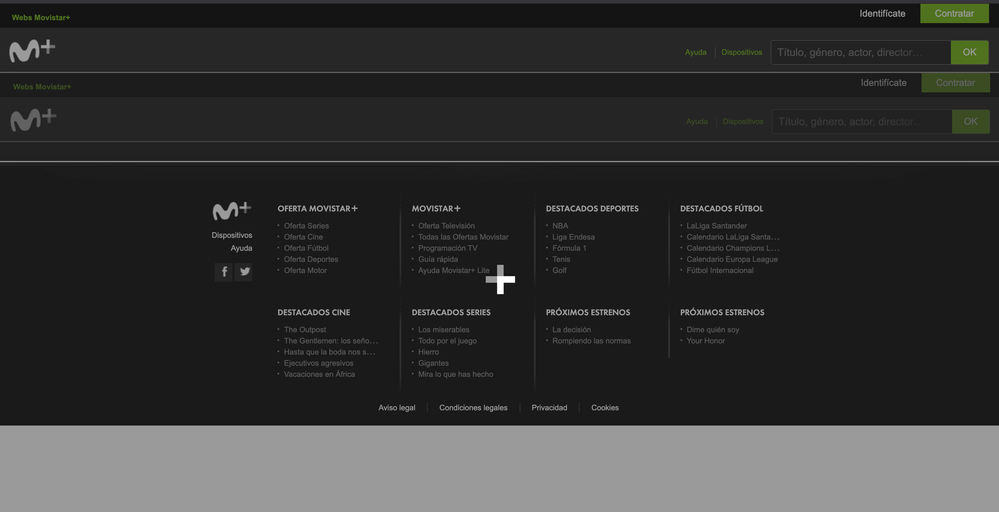Open Your Honor under Próximos Estrenos

[705, 341]
